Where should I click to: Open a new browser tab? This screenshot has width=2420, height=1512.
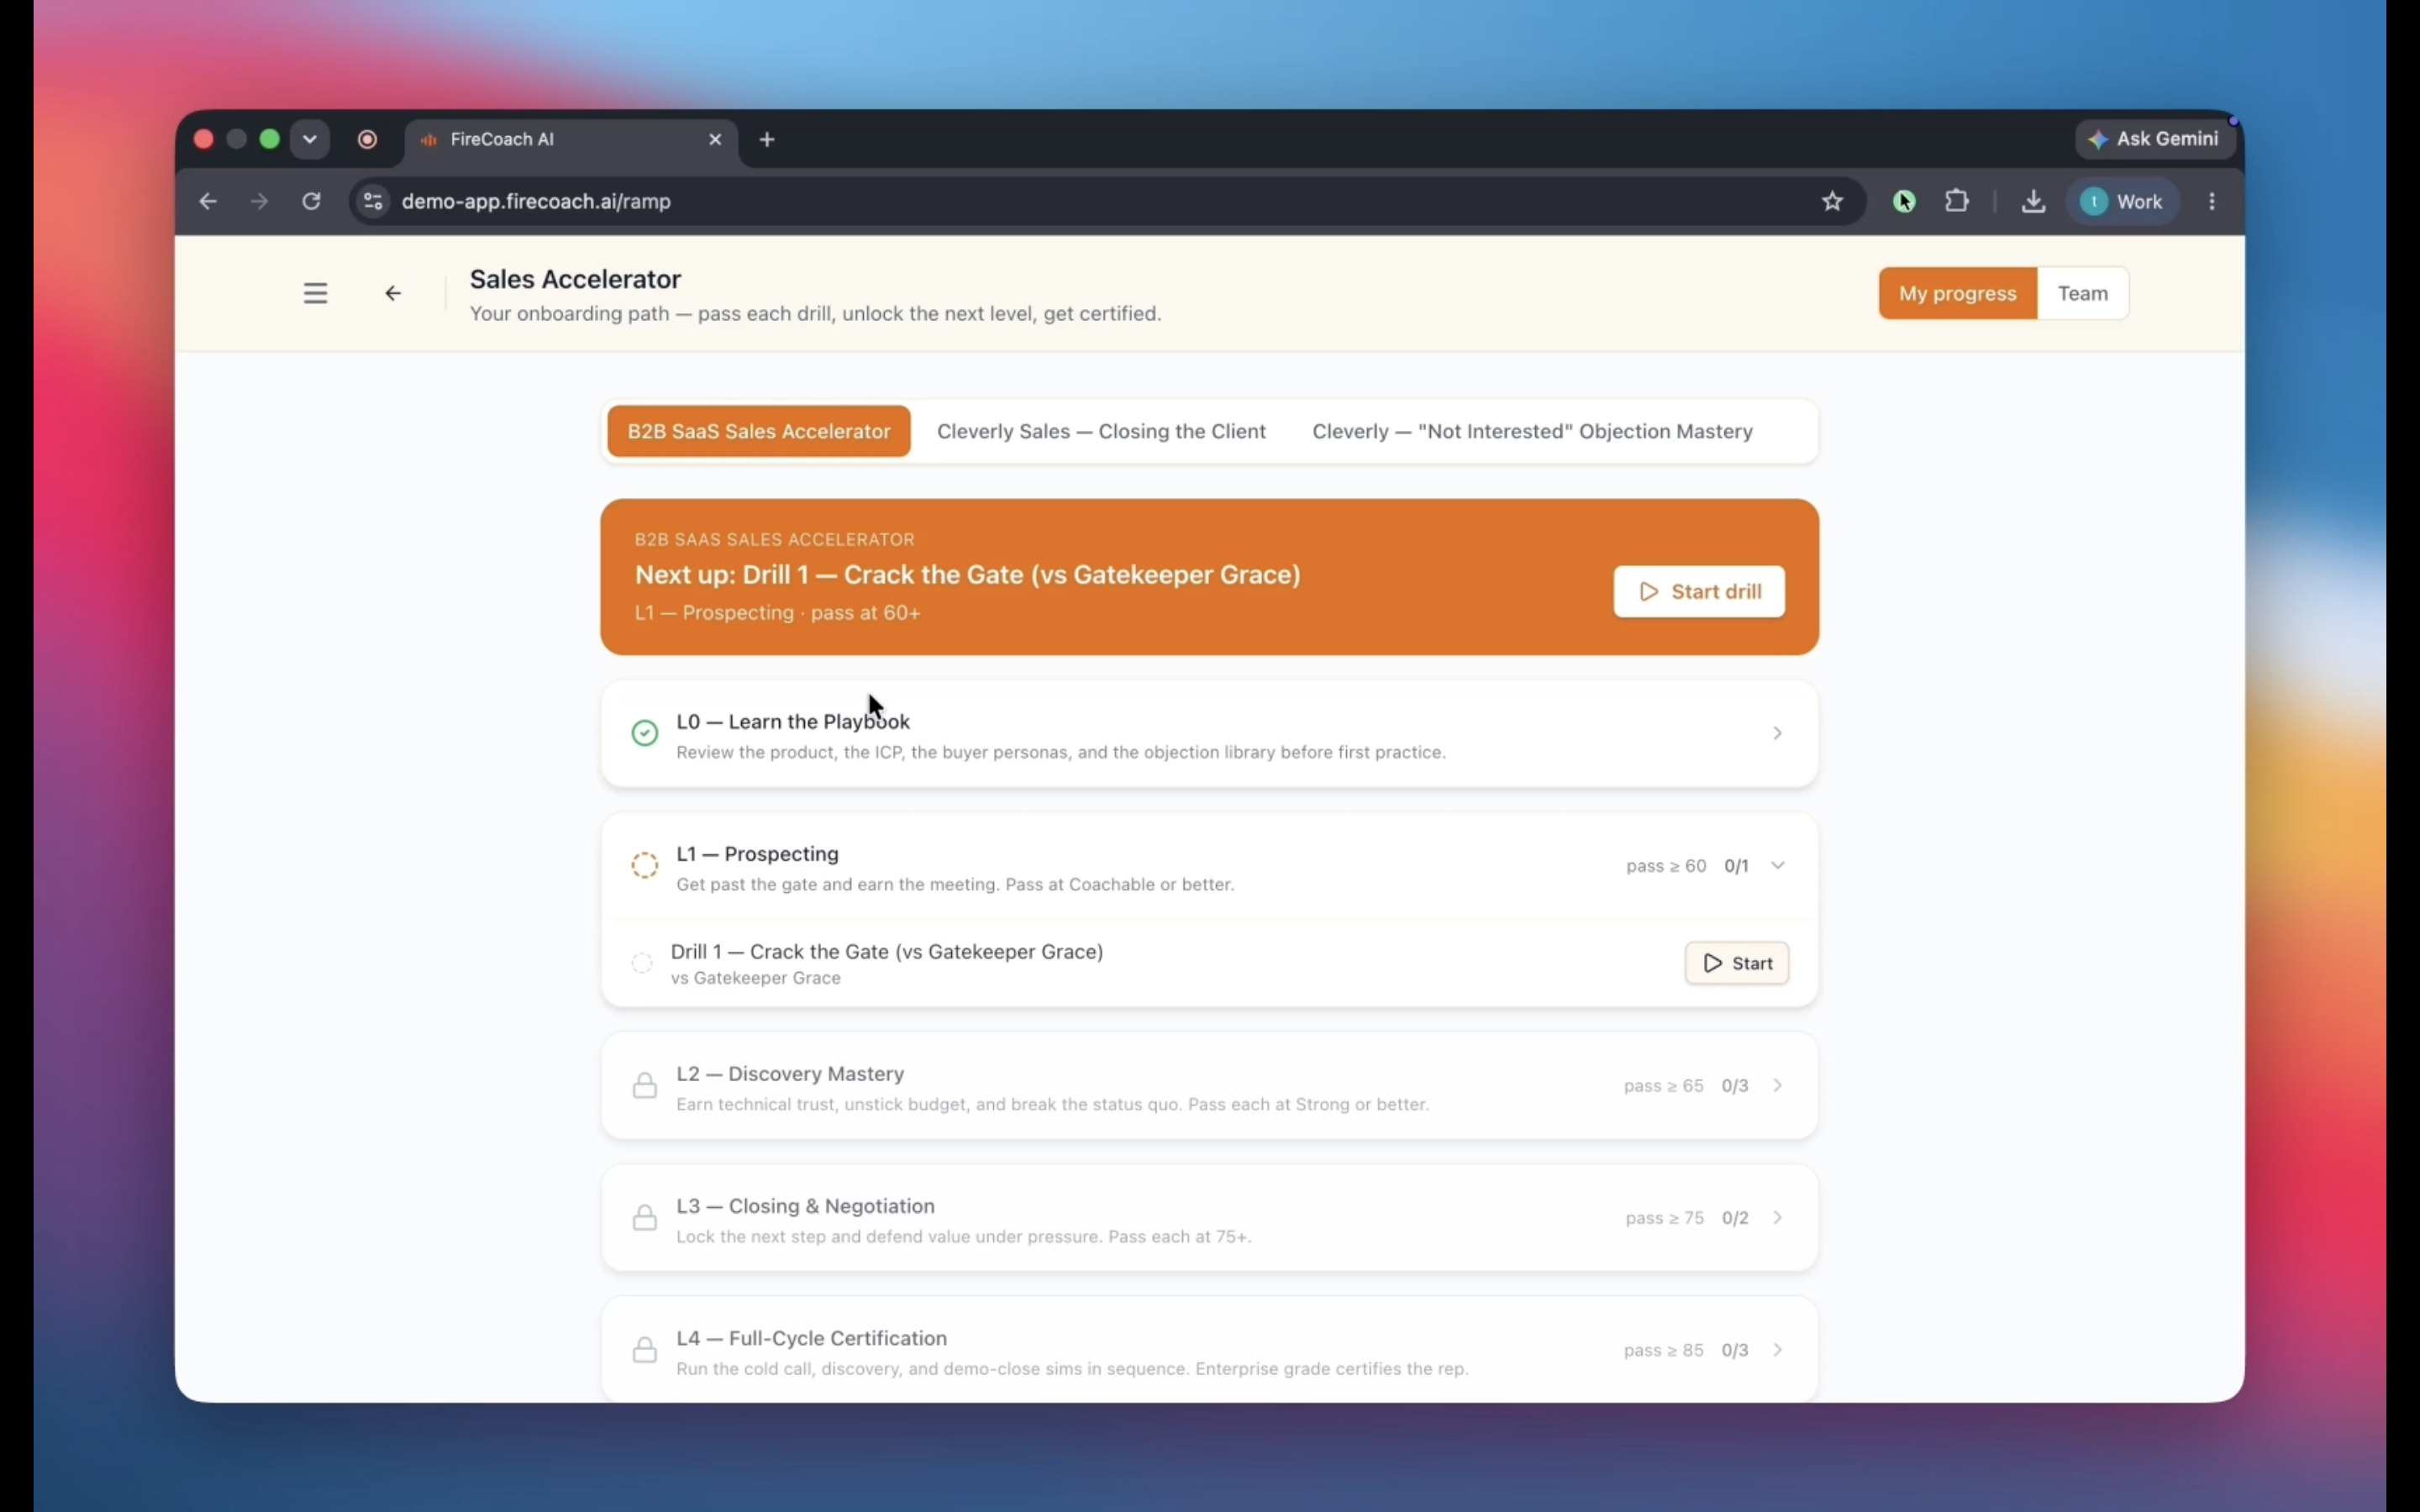tap(767, 139)
